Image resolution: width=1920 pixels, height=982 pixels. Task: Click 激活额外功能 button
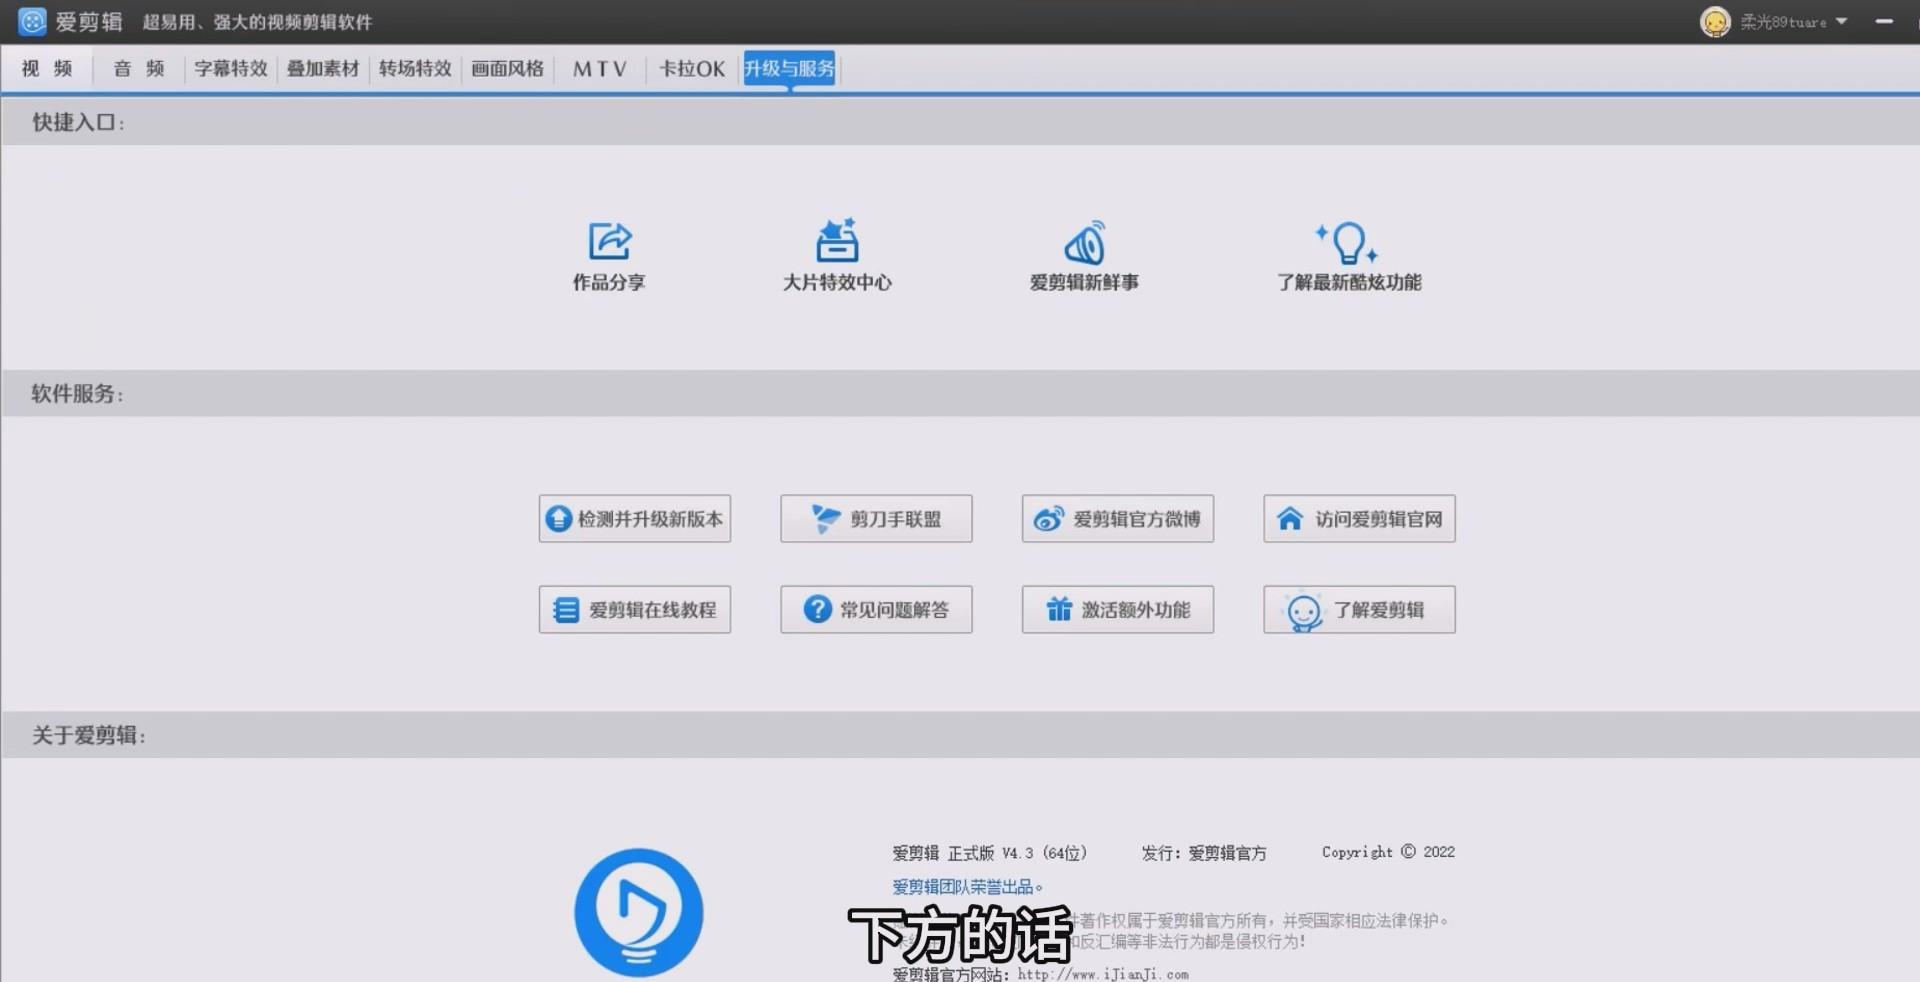coord(1118,610)
